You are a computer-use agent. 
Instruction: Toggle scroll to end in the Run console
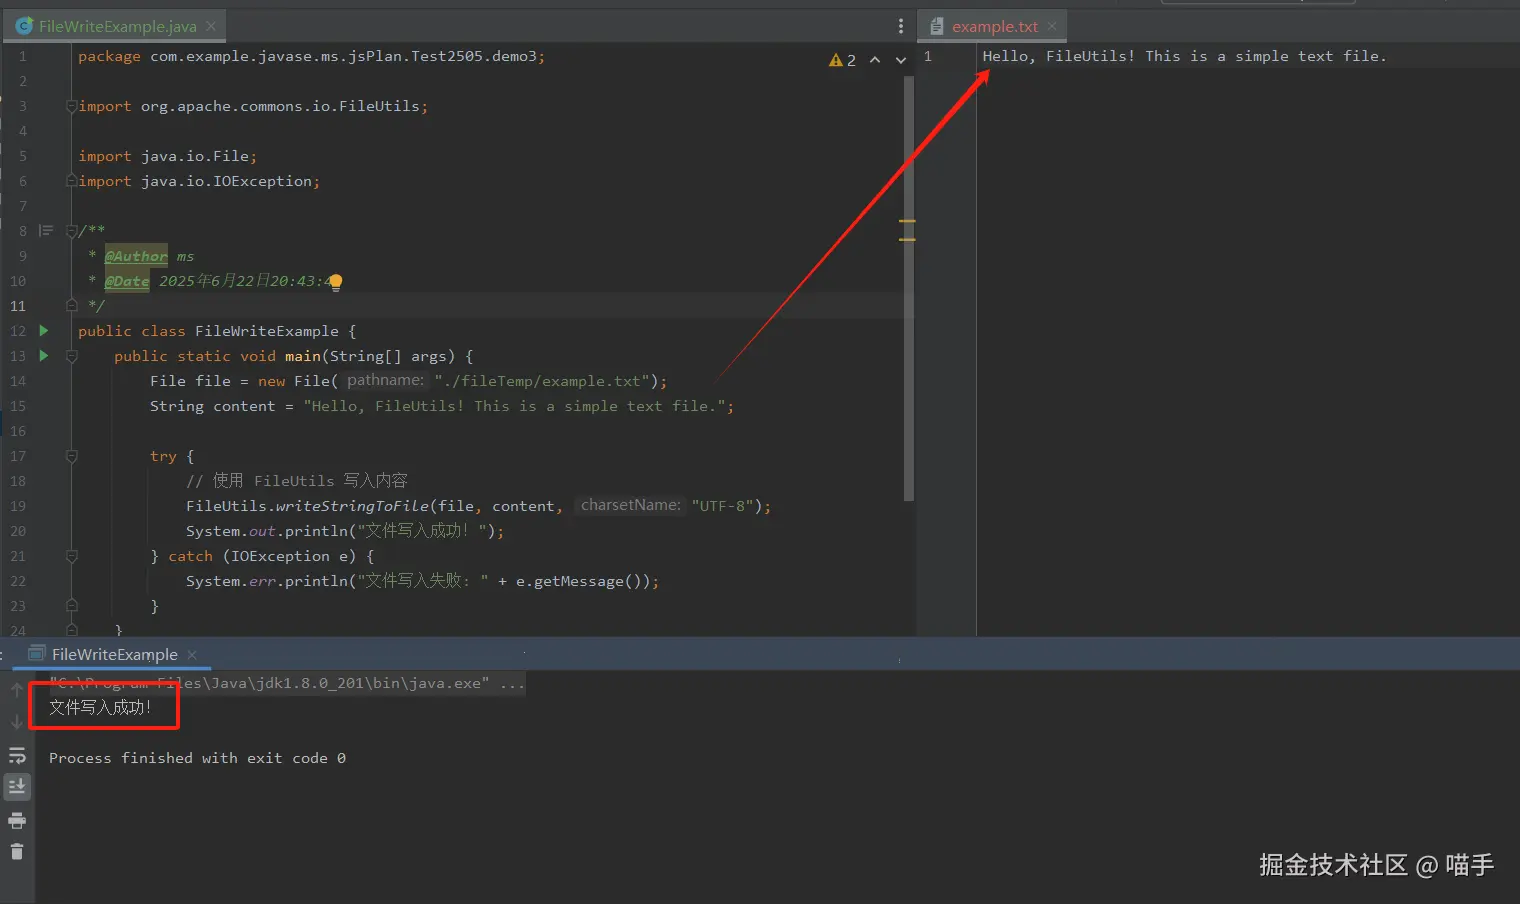coord(17,787)
